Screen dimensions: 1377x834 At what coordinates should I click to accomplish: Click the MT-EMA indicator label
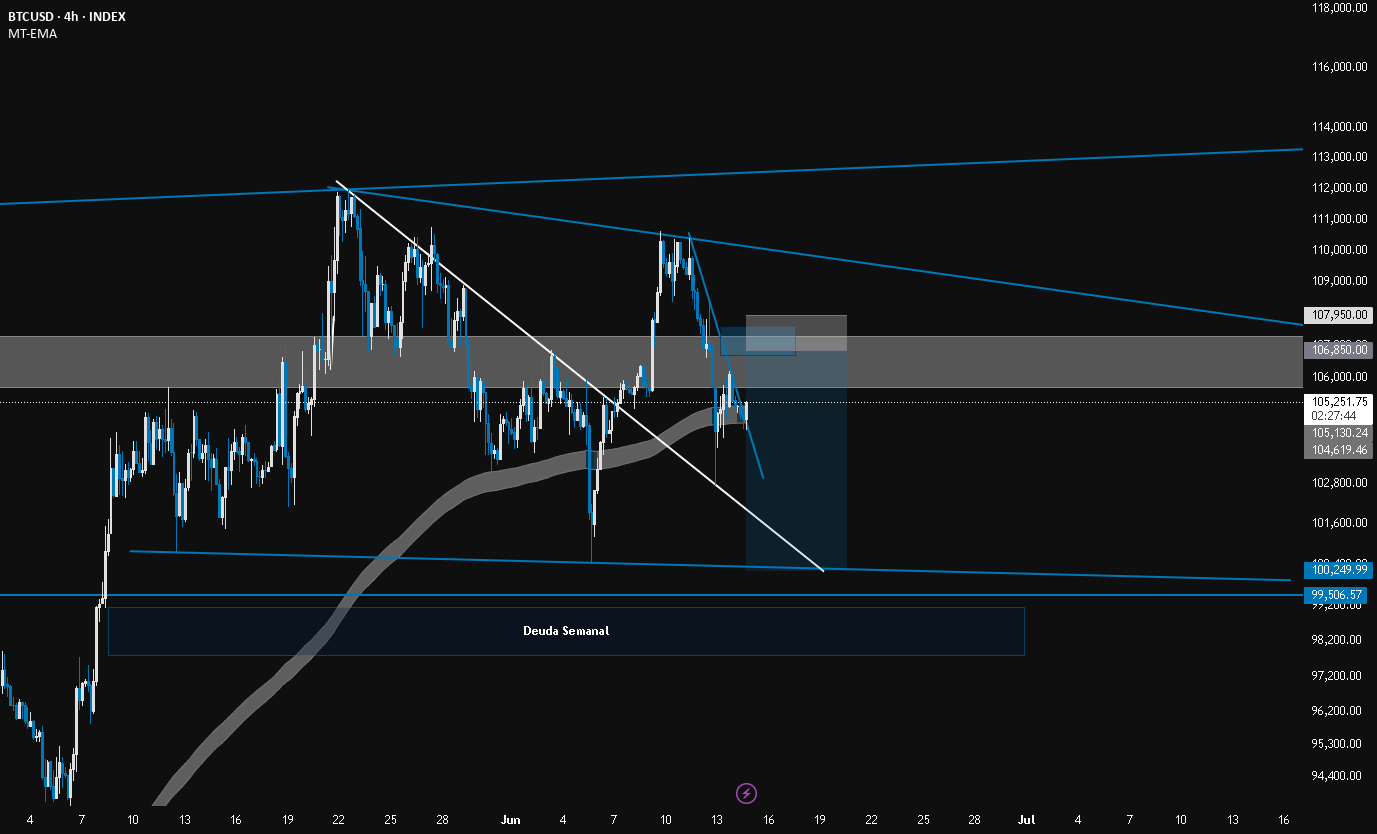coord(31,34)
